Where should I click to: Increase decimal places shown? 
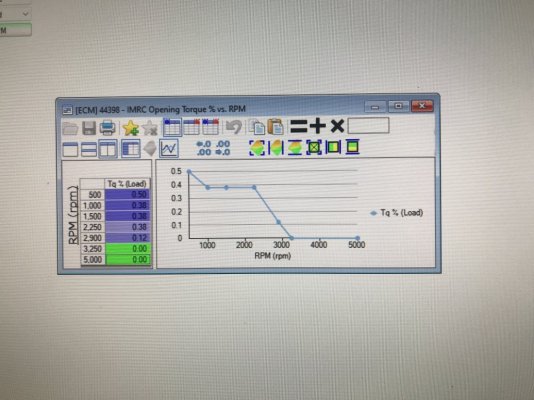[204, 148]
